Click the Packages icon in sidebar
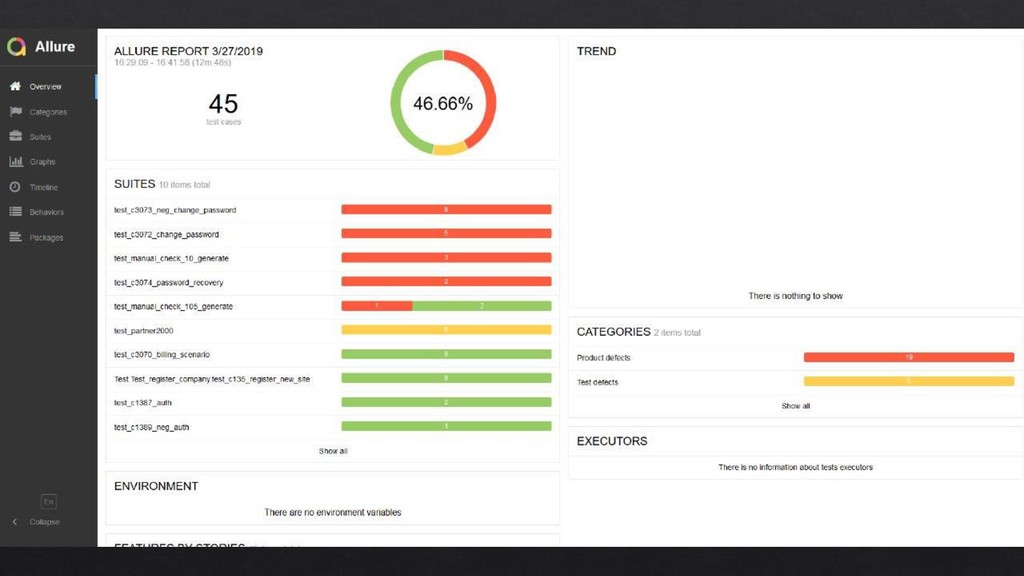Image resolution: width=1024 pixels, height=576 pixels. click(16, 237)
